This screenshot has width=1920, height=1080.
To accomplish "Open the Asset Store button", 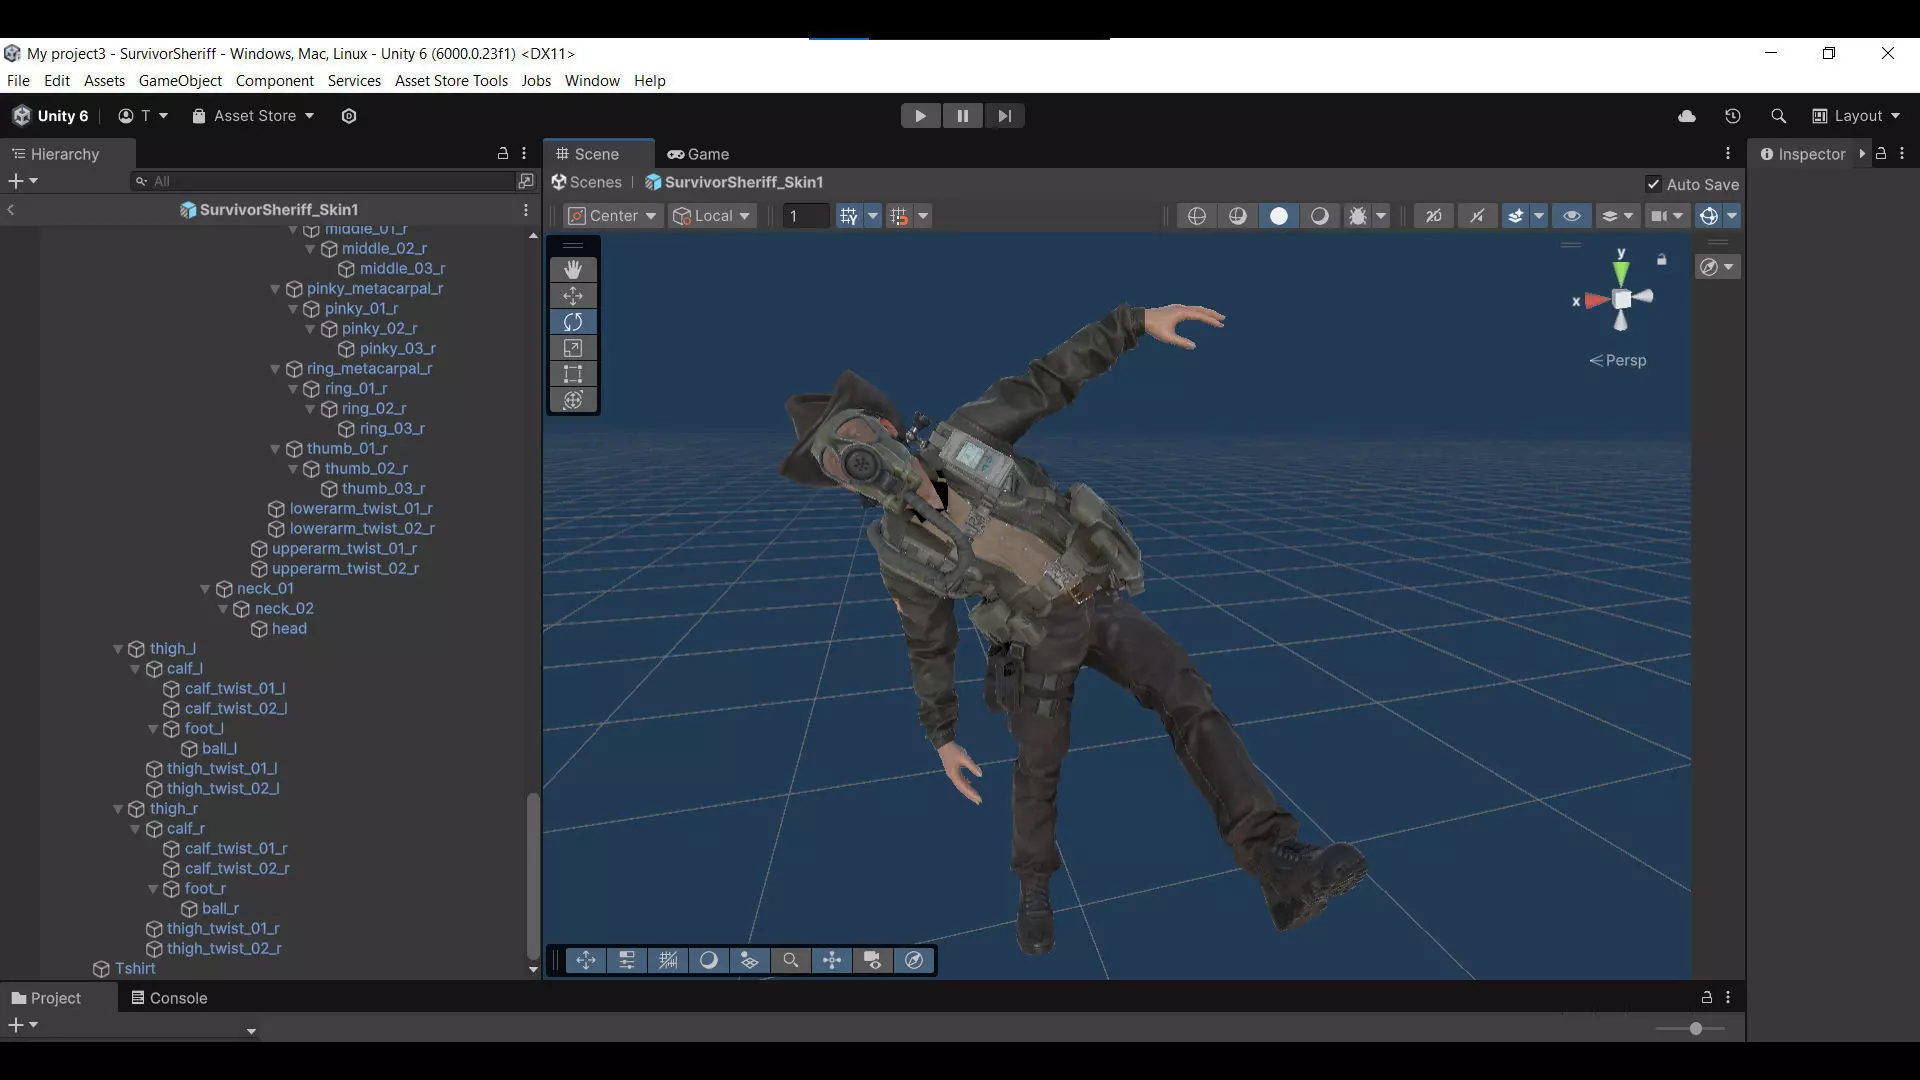I will point(253,116).
